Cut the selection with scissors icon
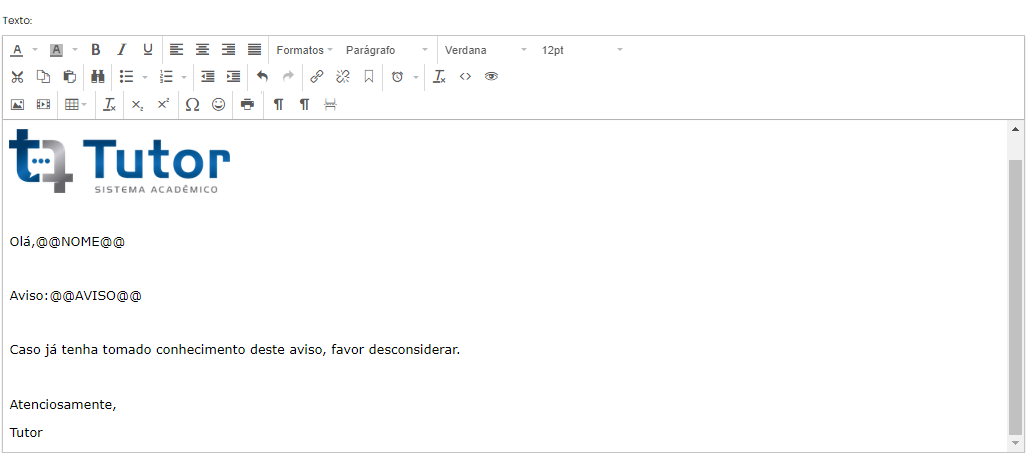1026x453 pixels. [x=17, y=77]
